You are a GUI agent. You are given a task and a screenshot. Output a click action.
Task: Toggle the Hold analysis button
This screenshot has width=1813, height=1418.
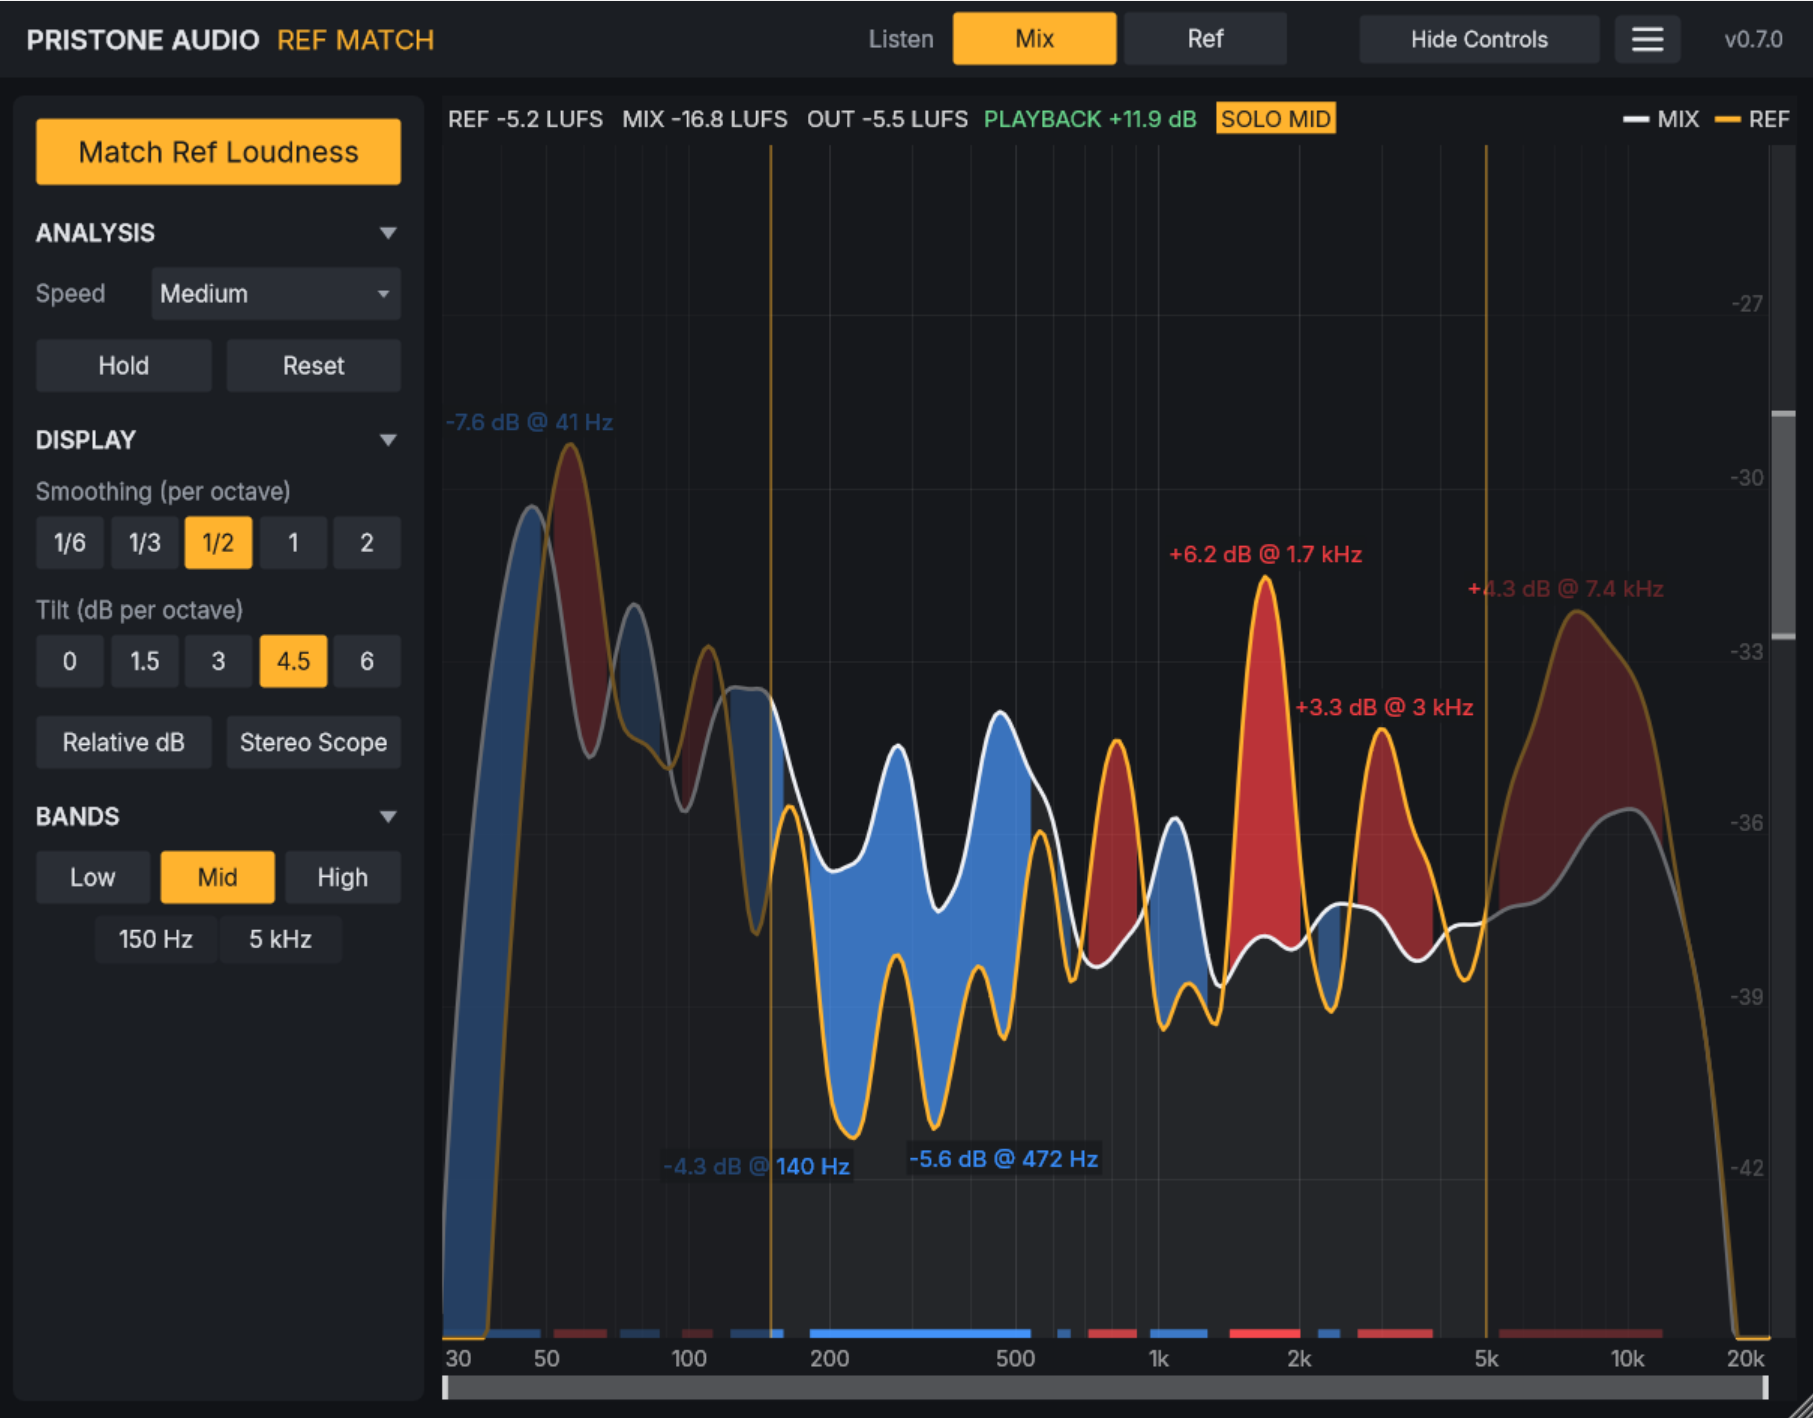pyautogui.click(x=124, y=365)
